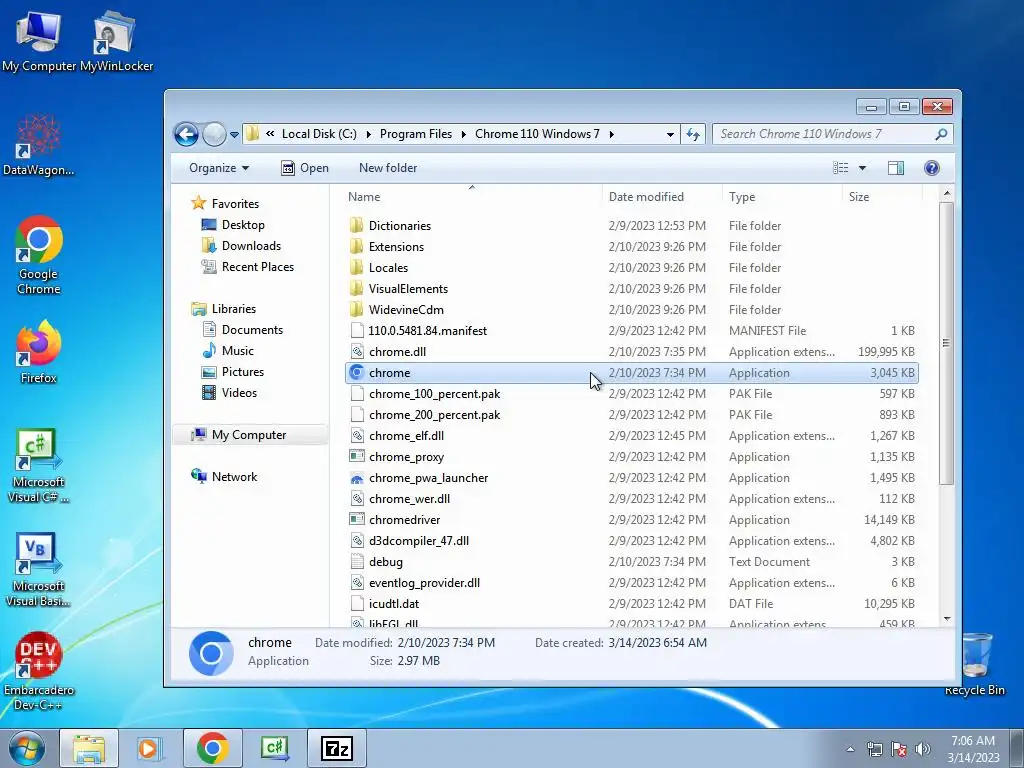Select Embarcadero Dev-C++ desktop shortcut
The height and width of the screenshot is (768, 1024).
39,671
